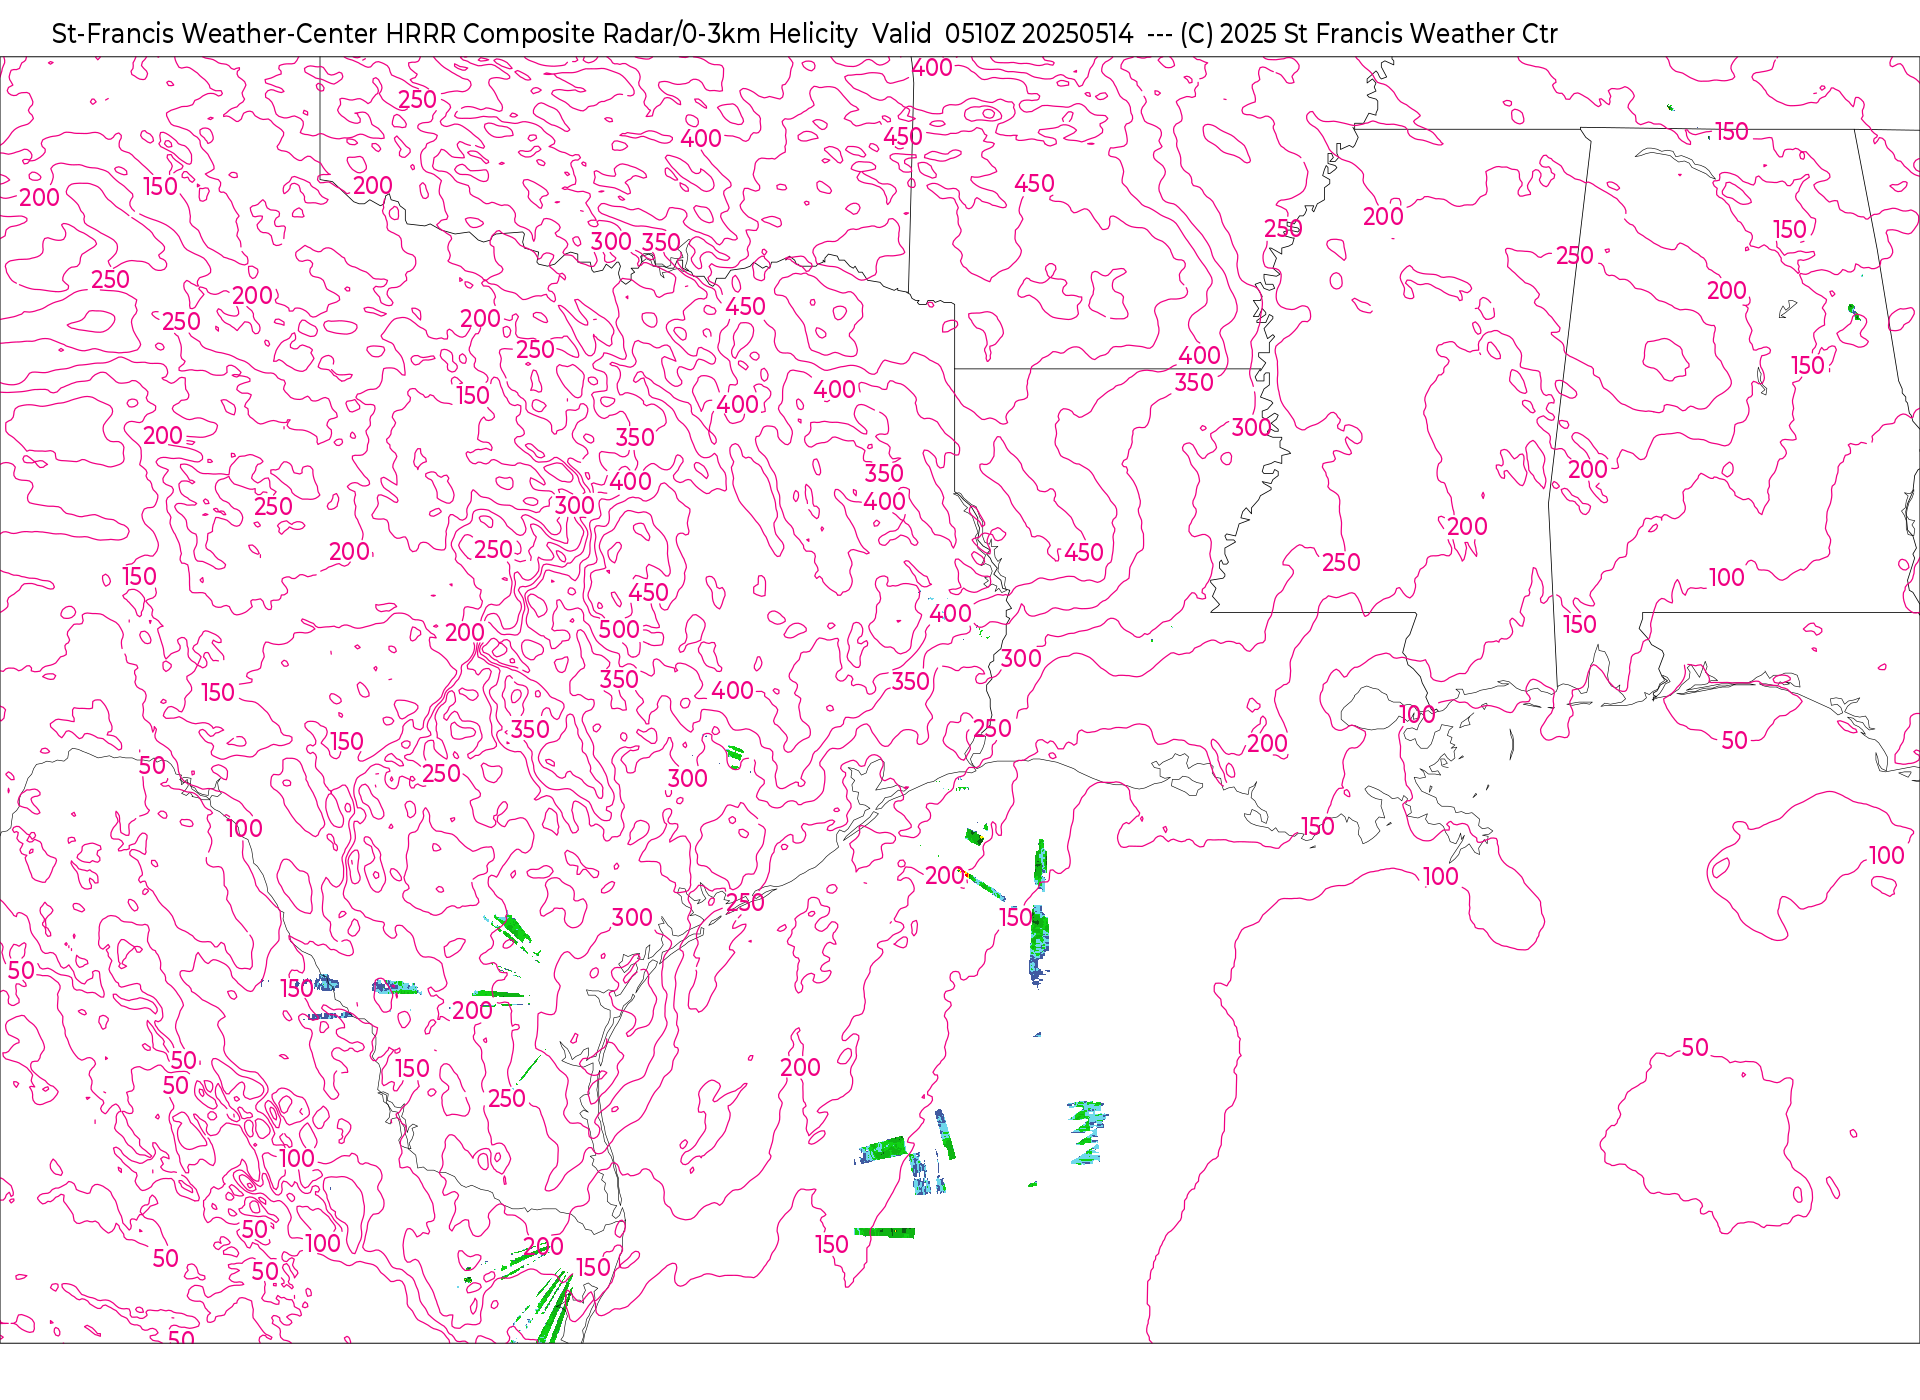Click the "500" helicity contour label
1920x1400 pixels.
click(619, 629)
